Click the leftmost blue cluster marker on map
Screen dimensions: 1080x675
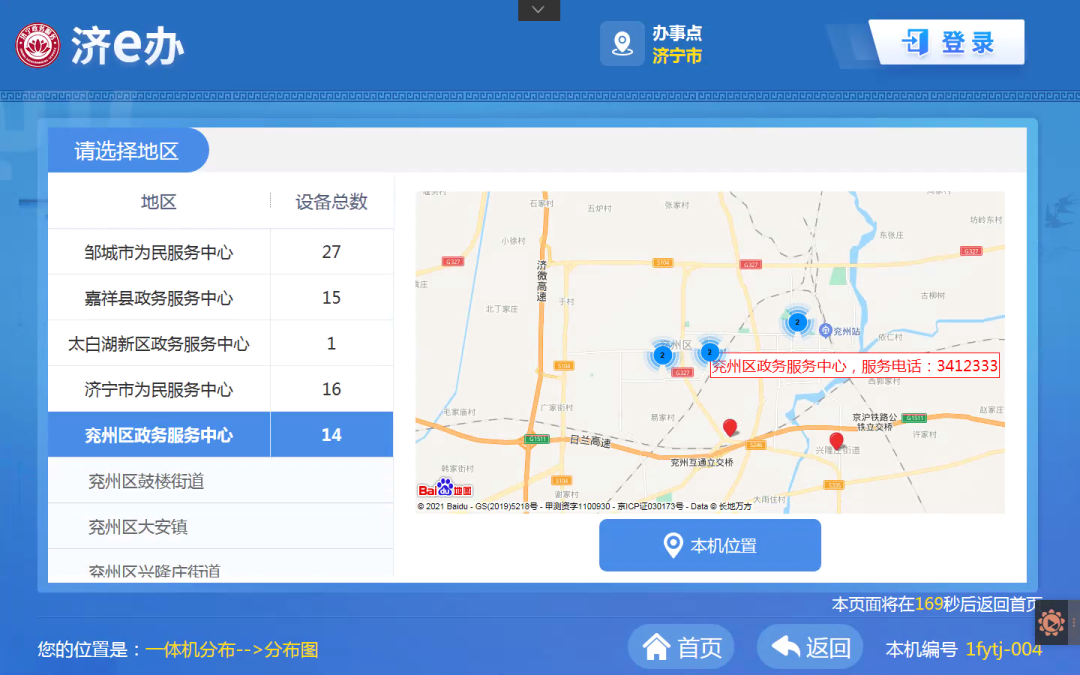click(662, 355)
